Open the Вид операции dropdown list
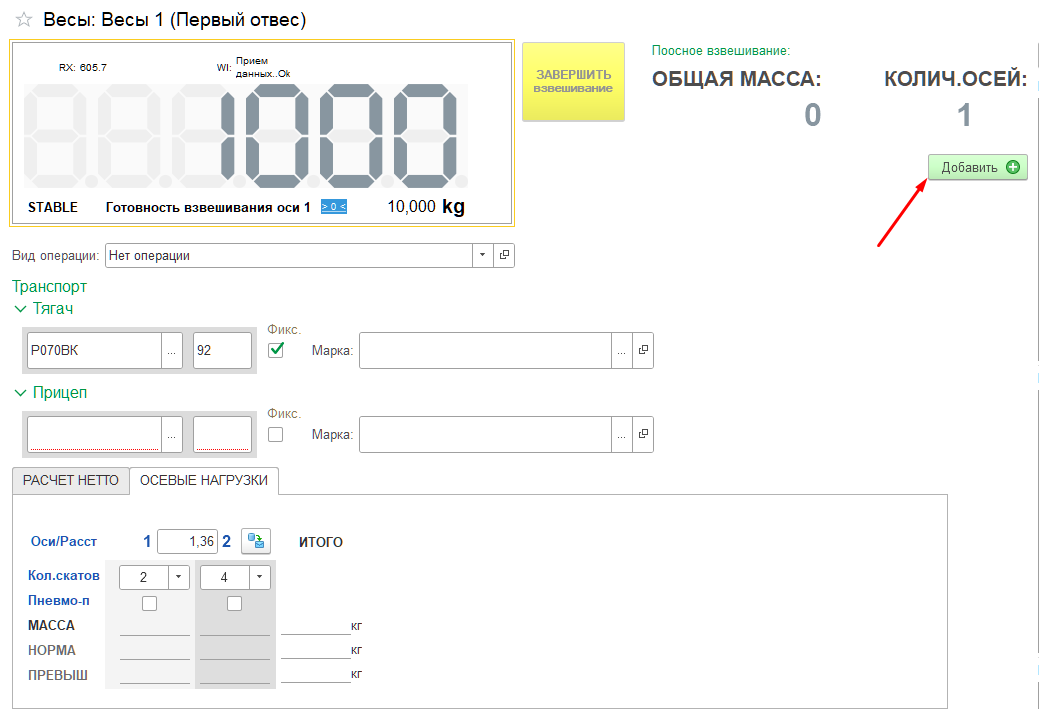The height and width of the screenshot is (709, 1039). click(x=483, y=255)
